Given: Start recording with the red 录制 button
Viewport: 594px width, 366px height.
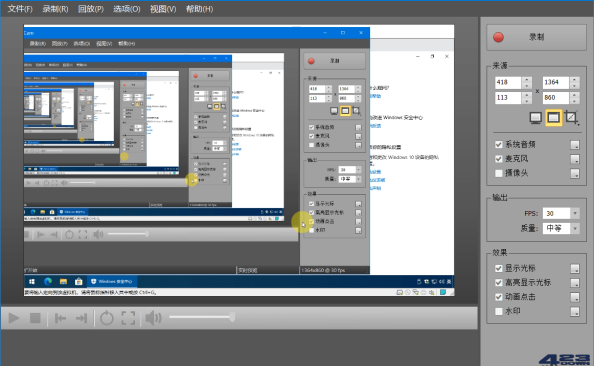Looking at the screenshot, I should [536, 37].
